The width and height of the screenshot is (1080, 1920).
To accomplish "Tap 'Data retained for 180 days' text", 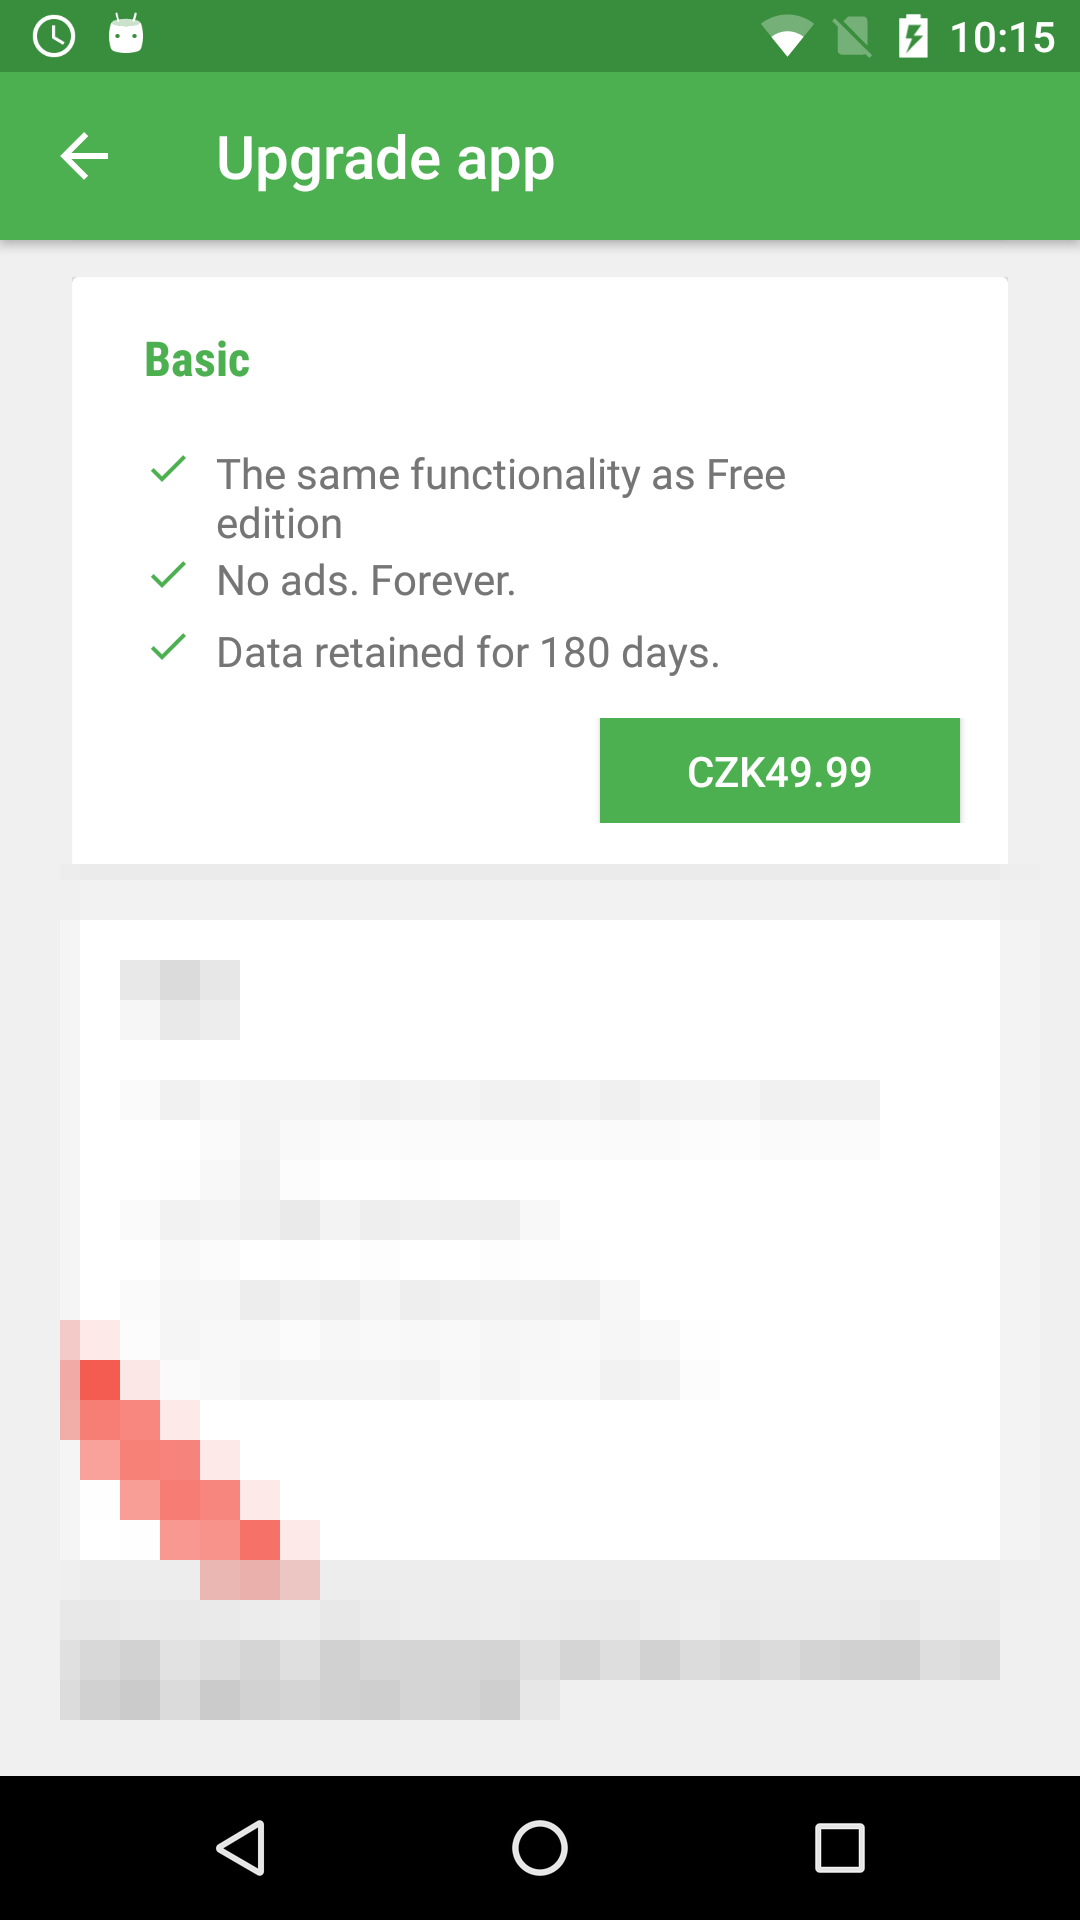I will (x=468, y=653).
